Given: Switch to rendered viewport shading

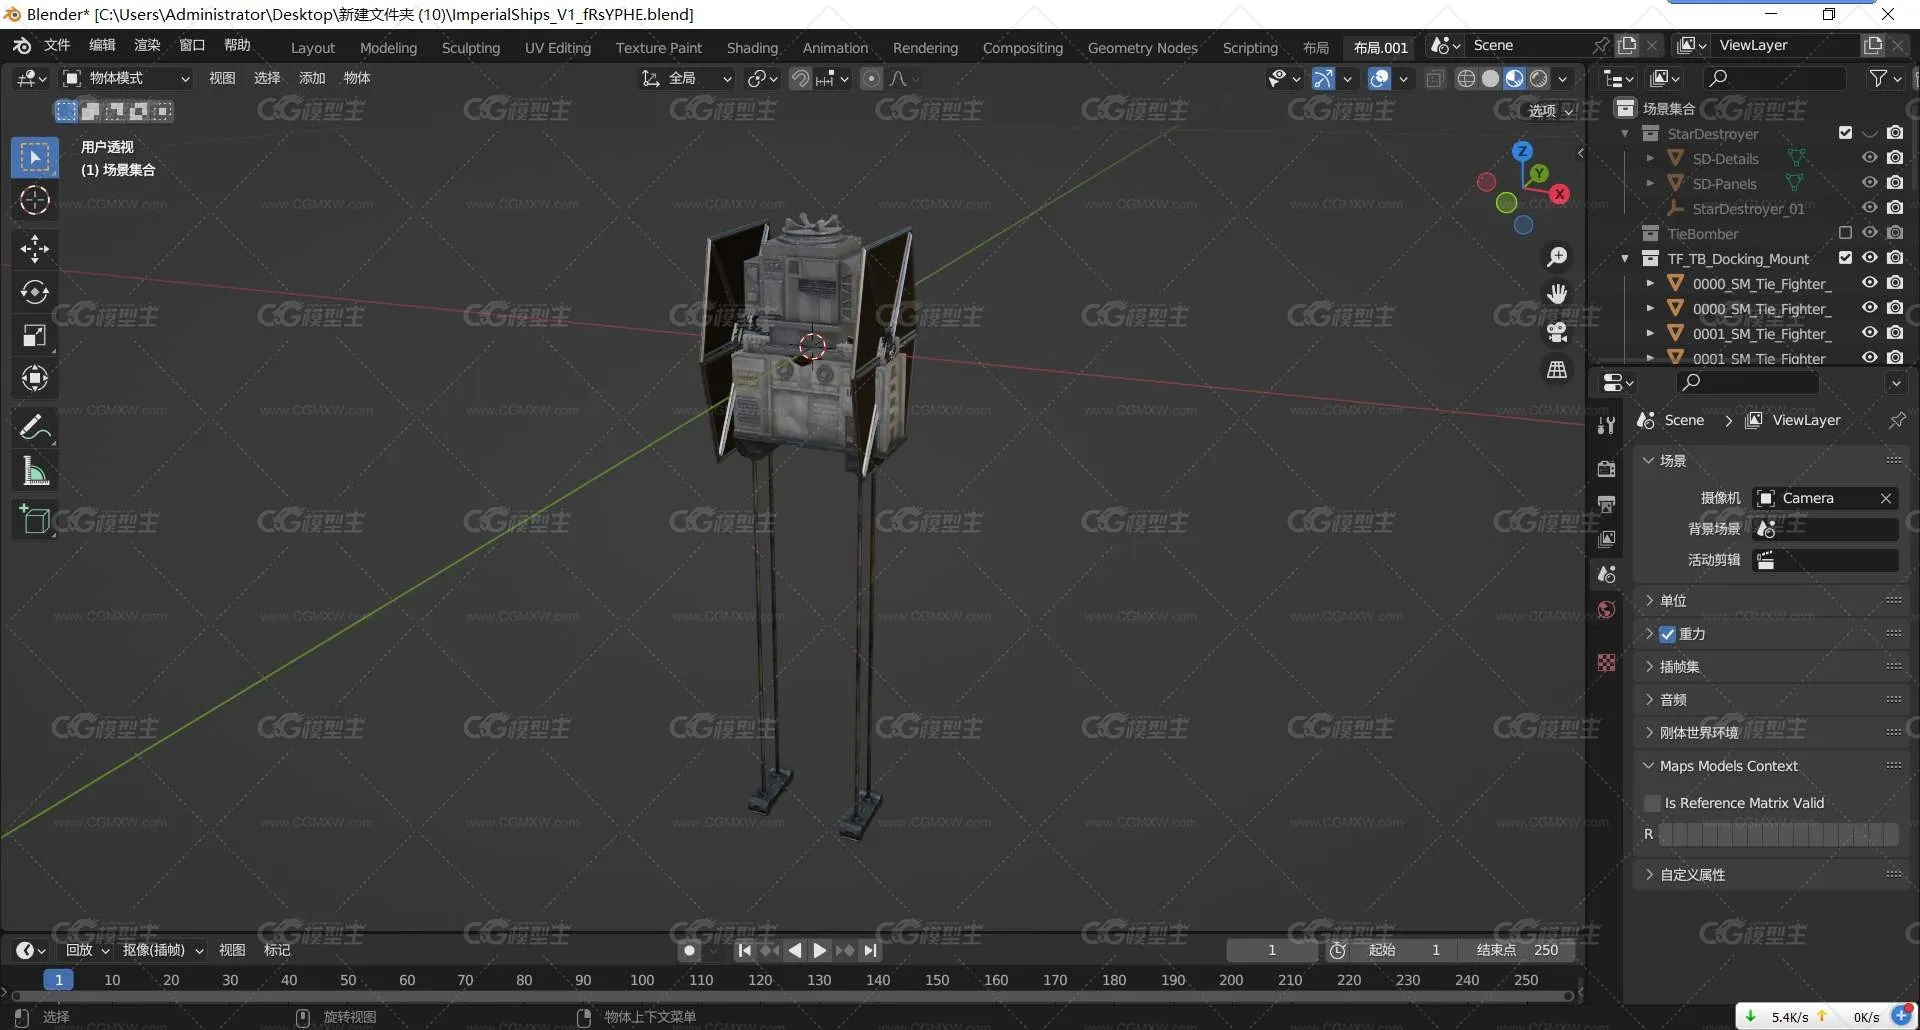Looking at the screenshot, I should (x=1539, y=78).
